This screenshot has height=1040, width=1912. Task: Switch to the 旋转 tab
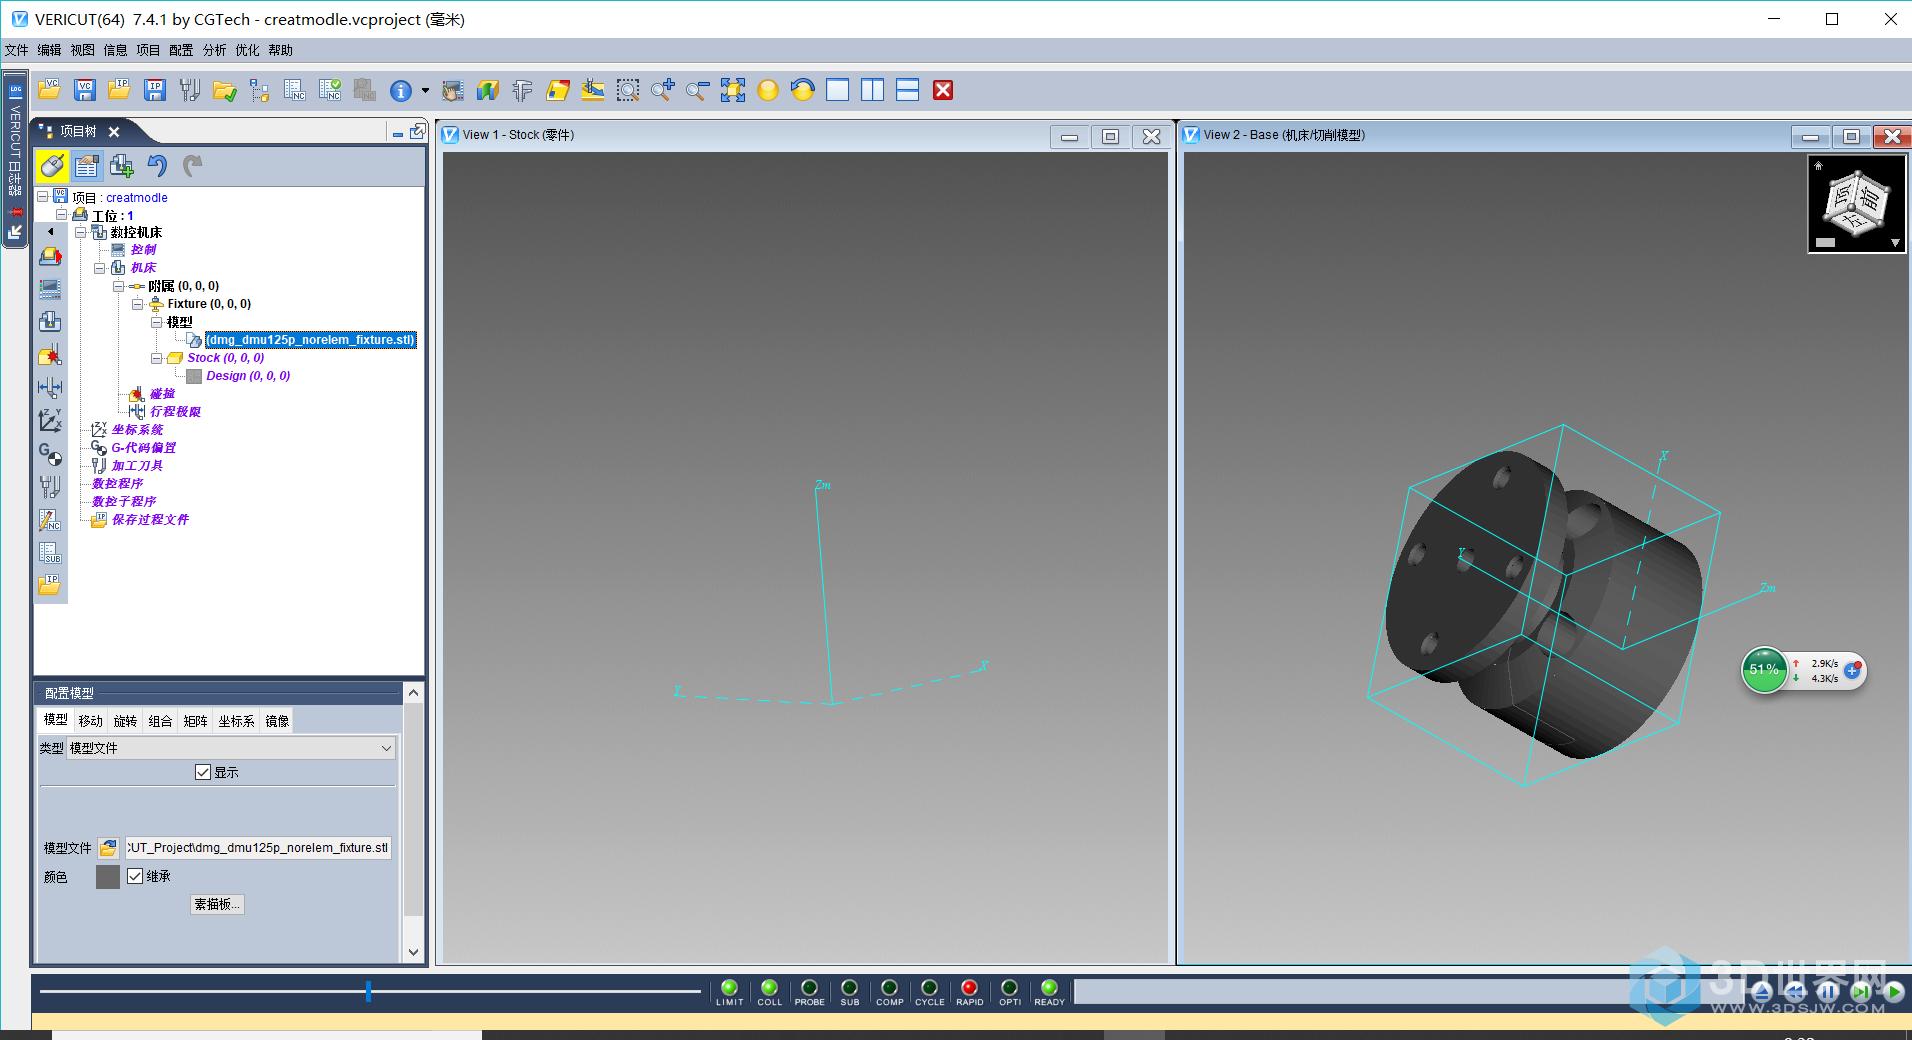click(125, 721)
